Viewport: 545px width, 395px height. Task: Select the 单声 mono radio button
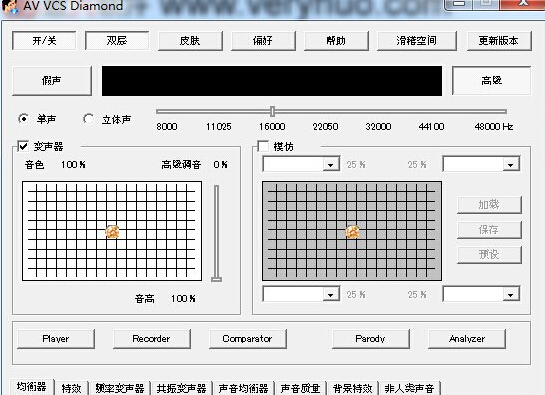(23, 119)
